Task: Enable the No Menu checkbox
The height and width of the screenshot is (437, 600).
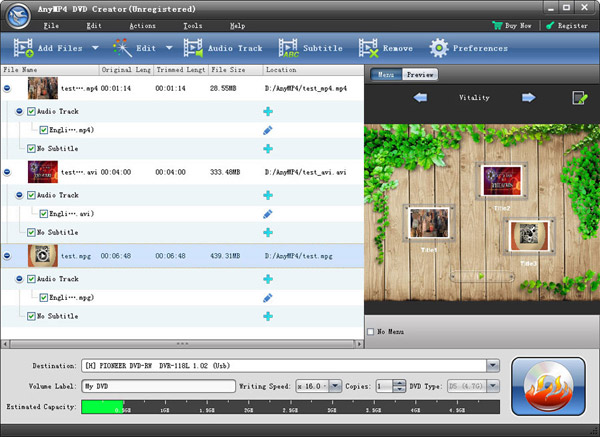Action: point(371,331)
